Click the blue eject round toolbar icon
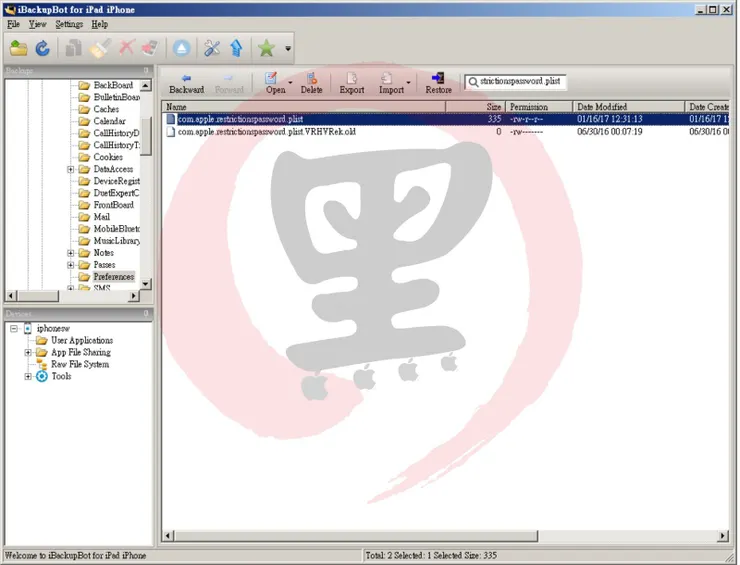This screenshot has width=740, height=565. (x=181, y=48)
